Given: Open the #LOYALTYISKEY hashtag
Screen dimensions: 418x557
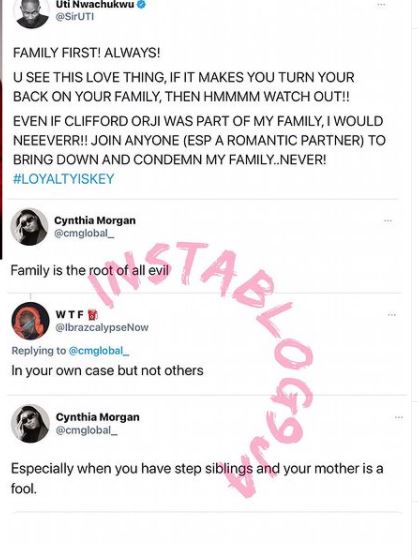Looking at the screenshot, I should [64, 179].
